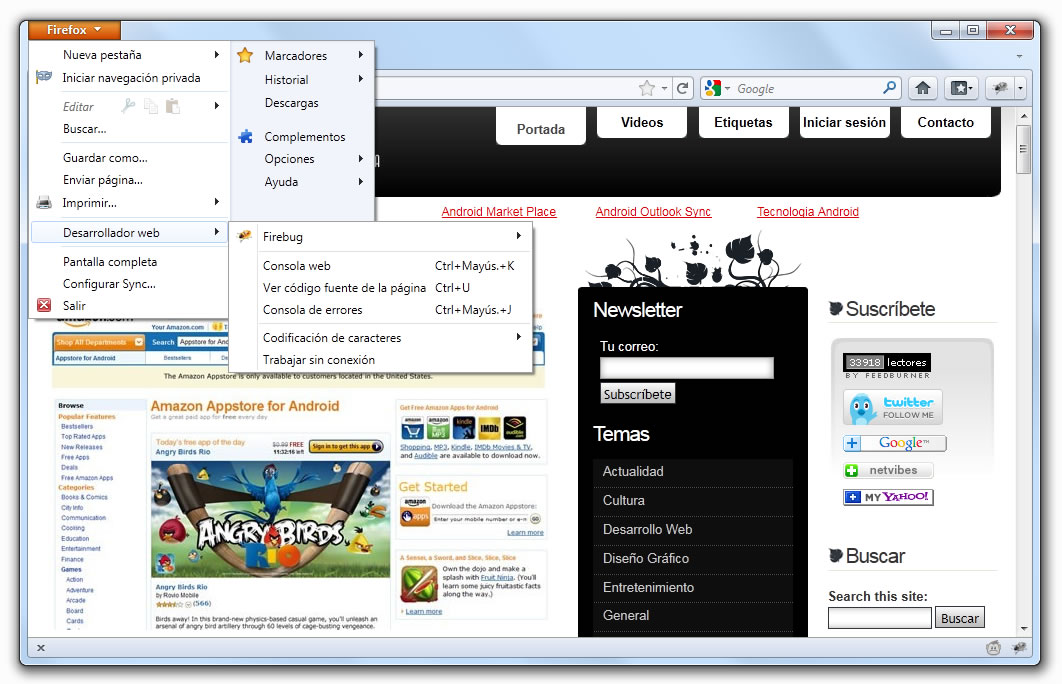Image resolution: width=1062 pixels, height=684 pixels.
Task: Go to the home page via the house icon
Action: [x=922, y=88]
